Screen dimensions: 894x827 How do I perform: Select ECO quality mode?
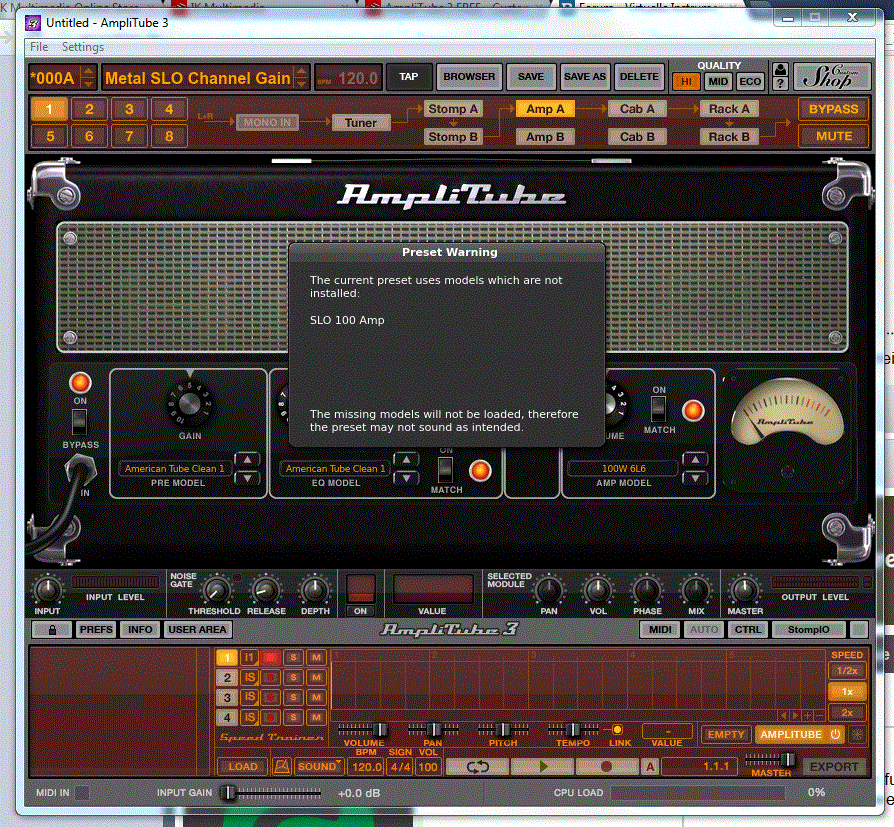pos(750,82)
